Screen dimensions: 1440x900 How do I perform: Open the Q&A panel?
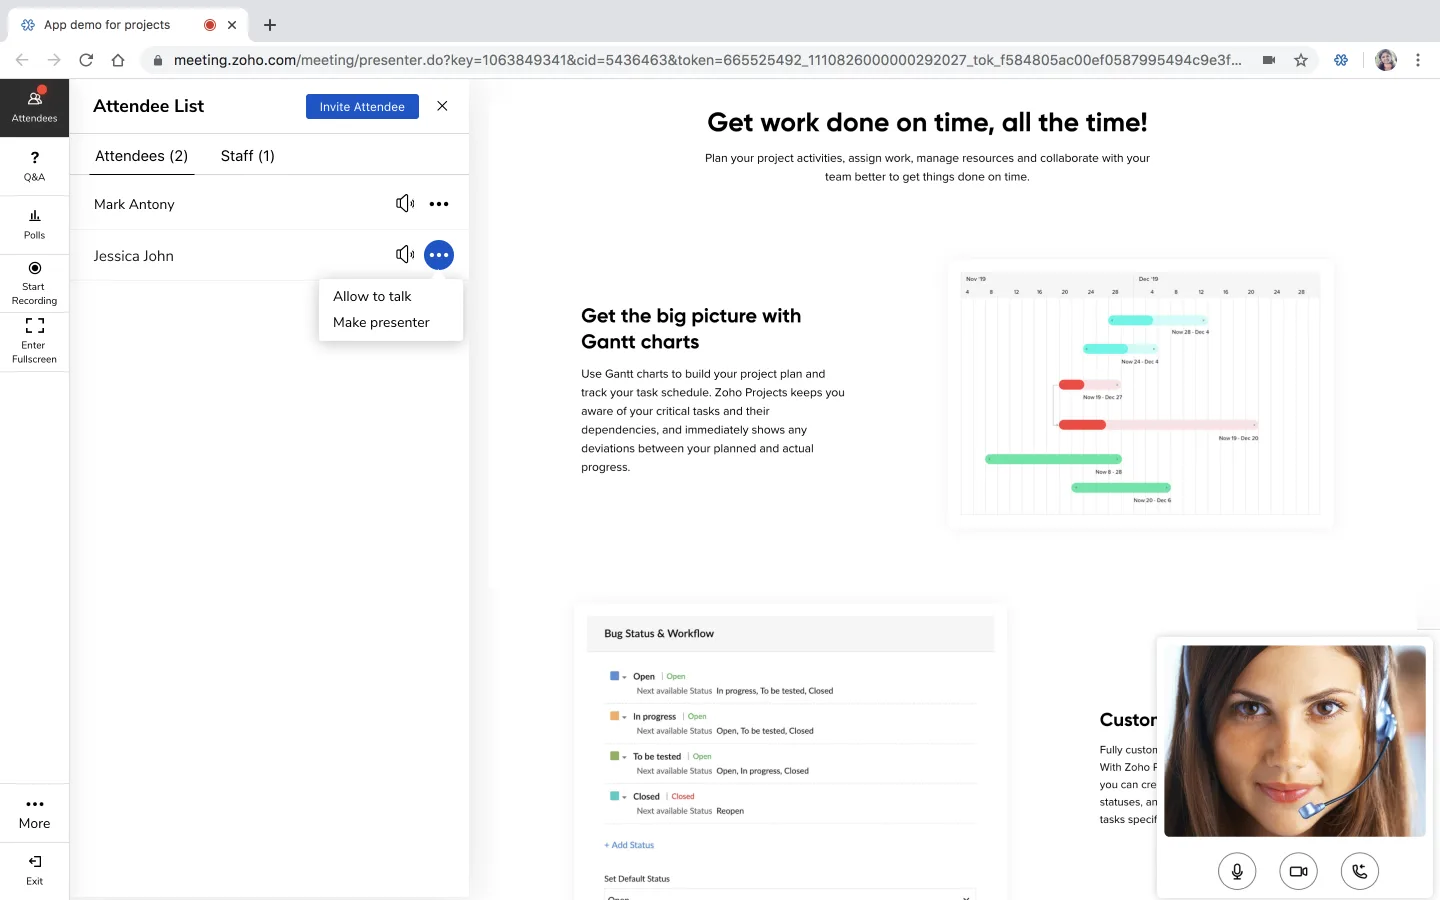point(34,166)
